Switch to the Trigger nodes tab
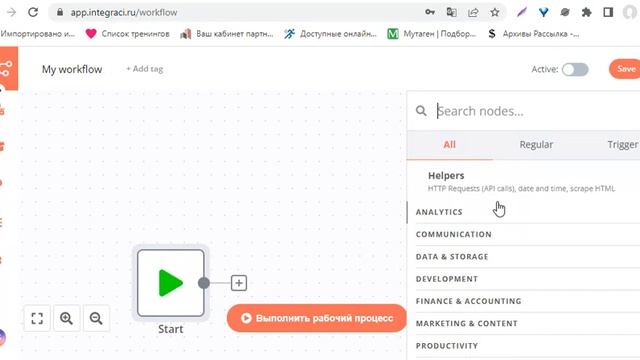 622,144
